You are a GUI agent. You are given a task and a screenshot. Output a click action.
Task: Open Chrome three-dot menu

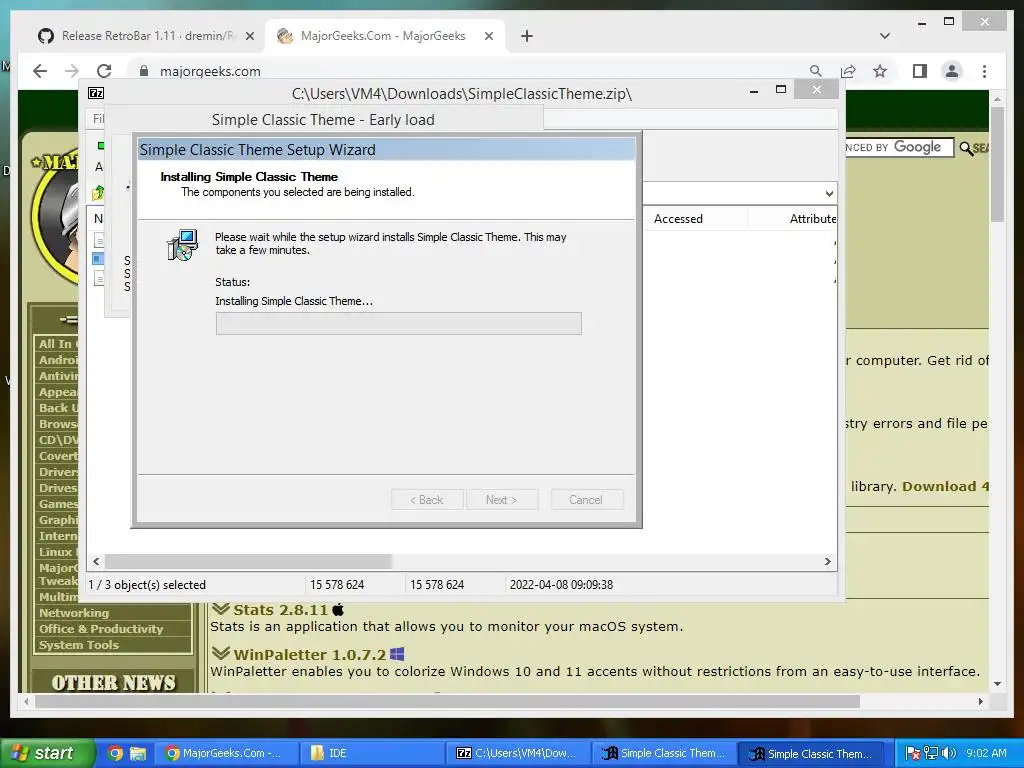click(x=984, y=71)
